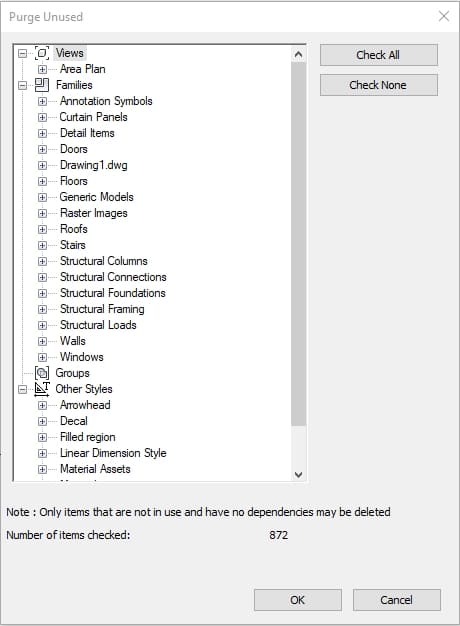Click the scrollbar down arrow
This screenshot has height=626, width=460.
click(298, 474)
